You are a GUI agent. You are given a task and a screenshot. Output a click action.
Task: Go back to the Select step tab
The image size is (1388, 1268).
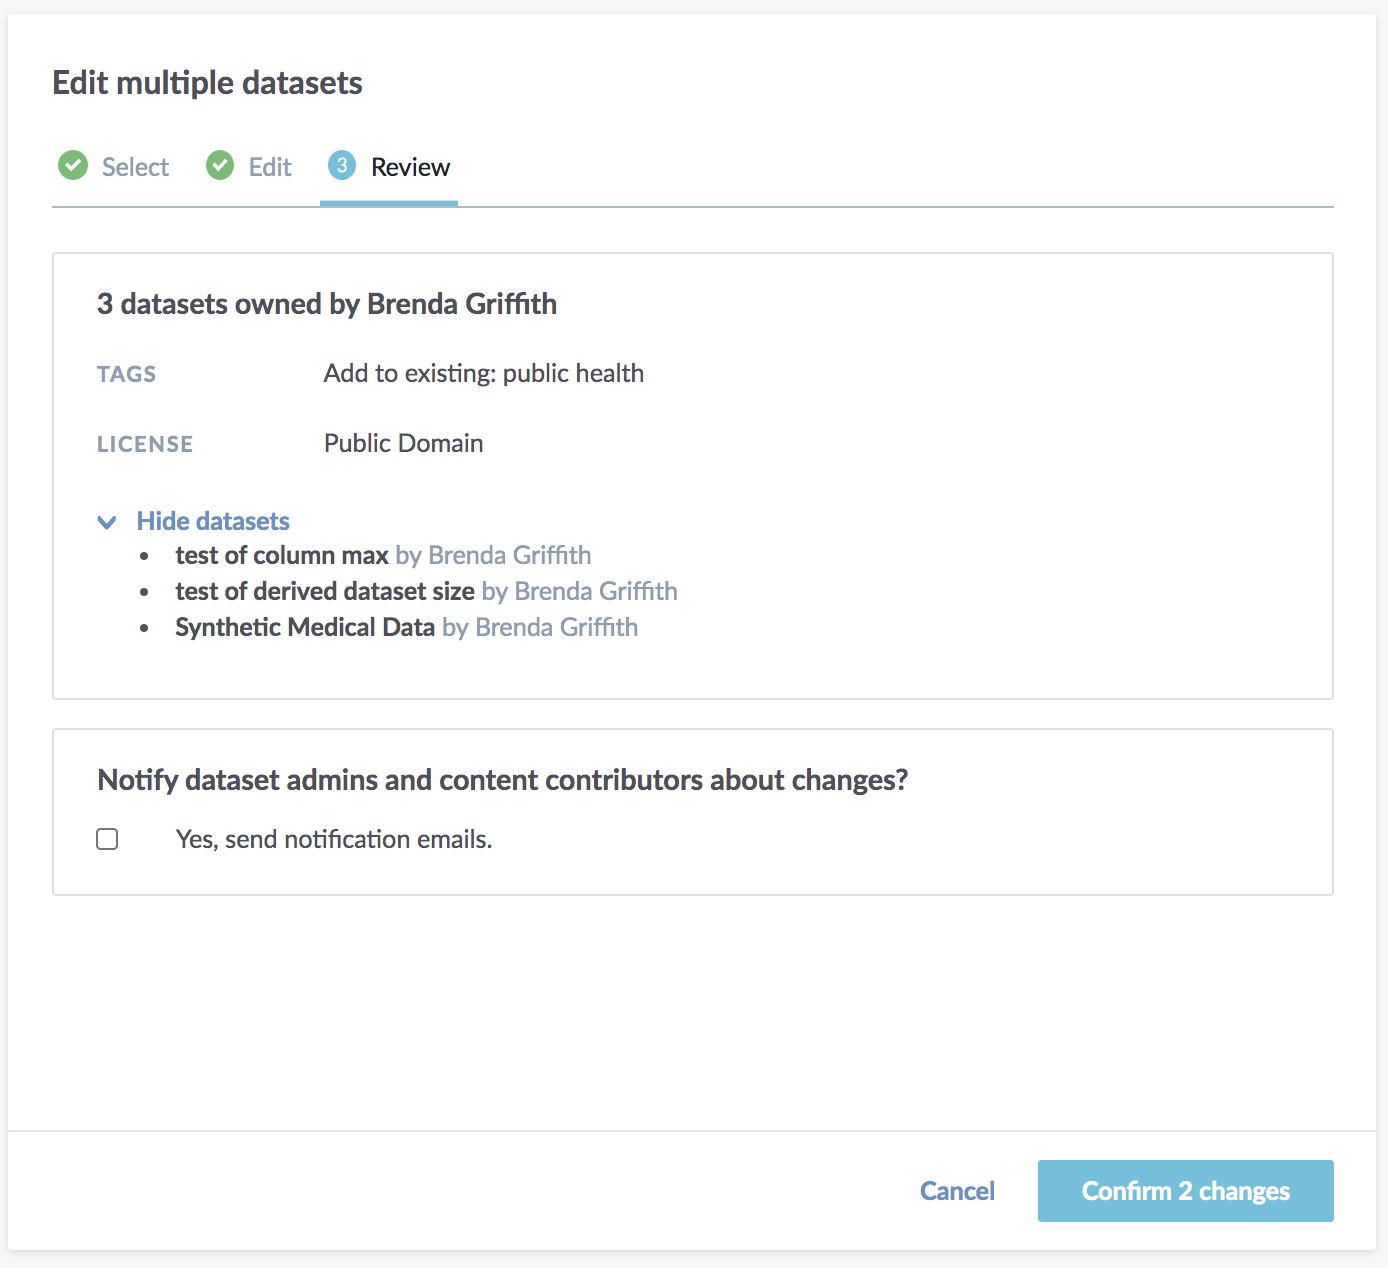point(114,166)
